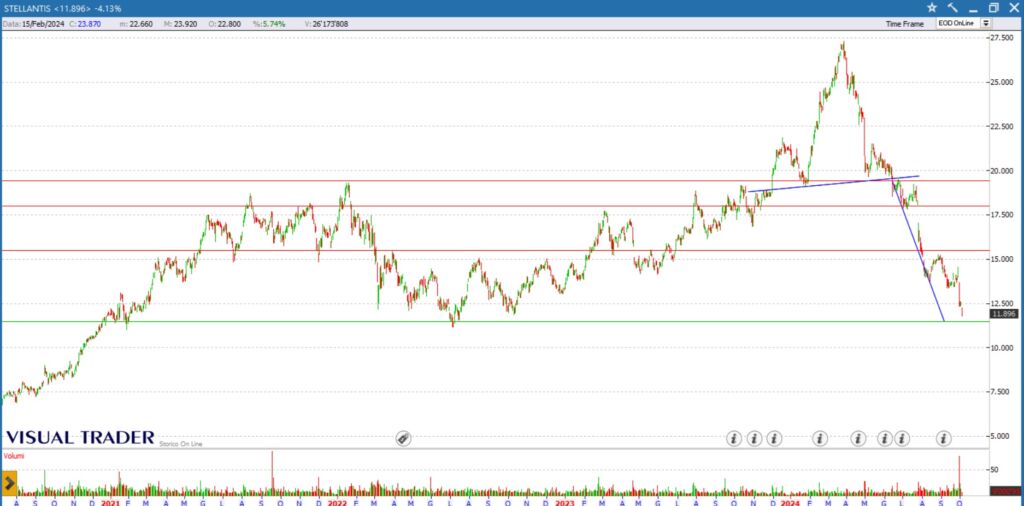Click the 27.500 price axis label
The height and width of the screenshot is (506, 1024).
coord(1003,38)
